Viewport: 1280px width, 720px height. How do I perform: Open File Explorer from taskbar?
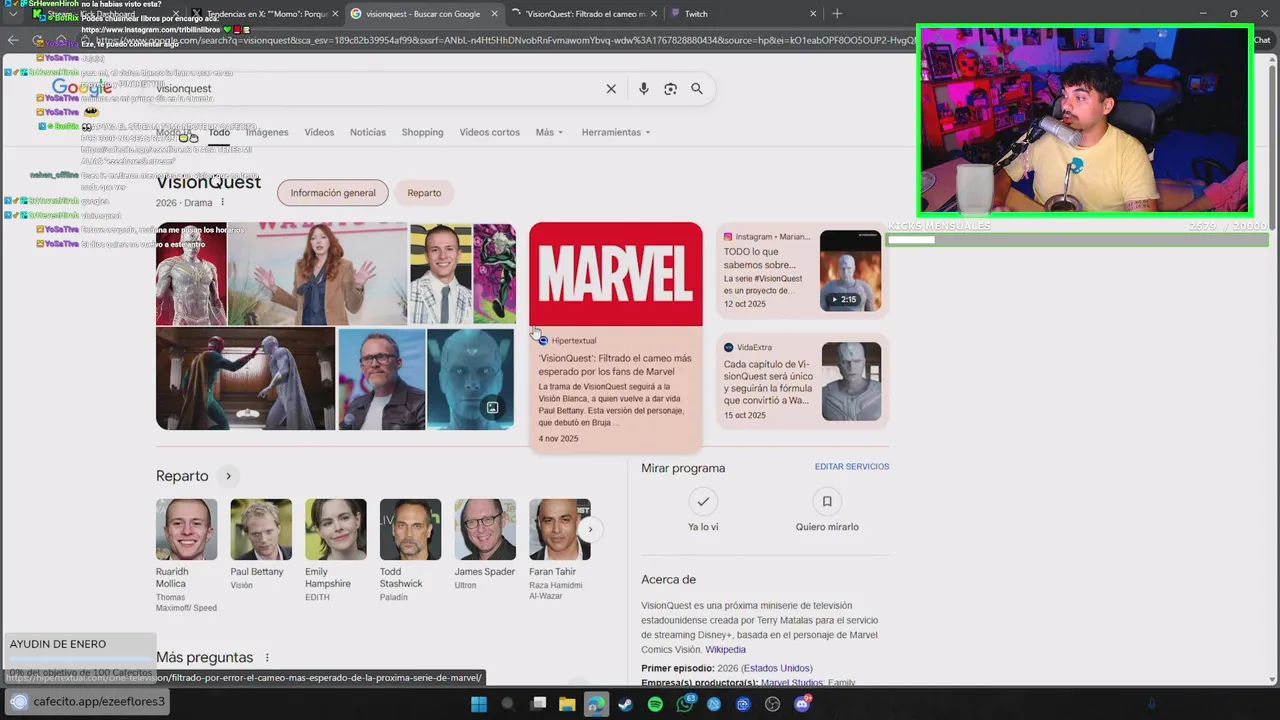[x=567, y=704]
